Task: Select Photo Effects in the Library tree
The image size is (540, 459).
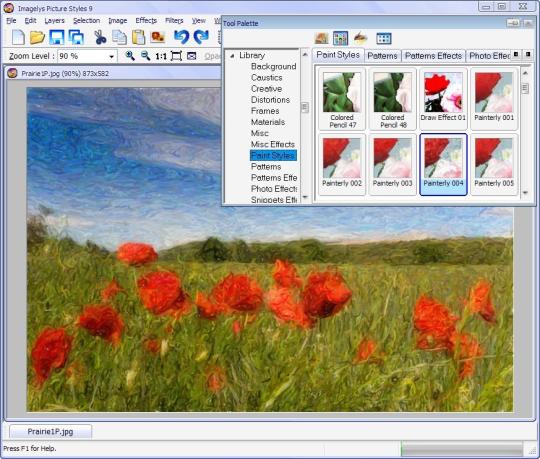Action: [274, 189]
